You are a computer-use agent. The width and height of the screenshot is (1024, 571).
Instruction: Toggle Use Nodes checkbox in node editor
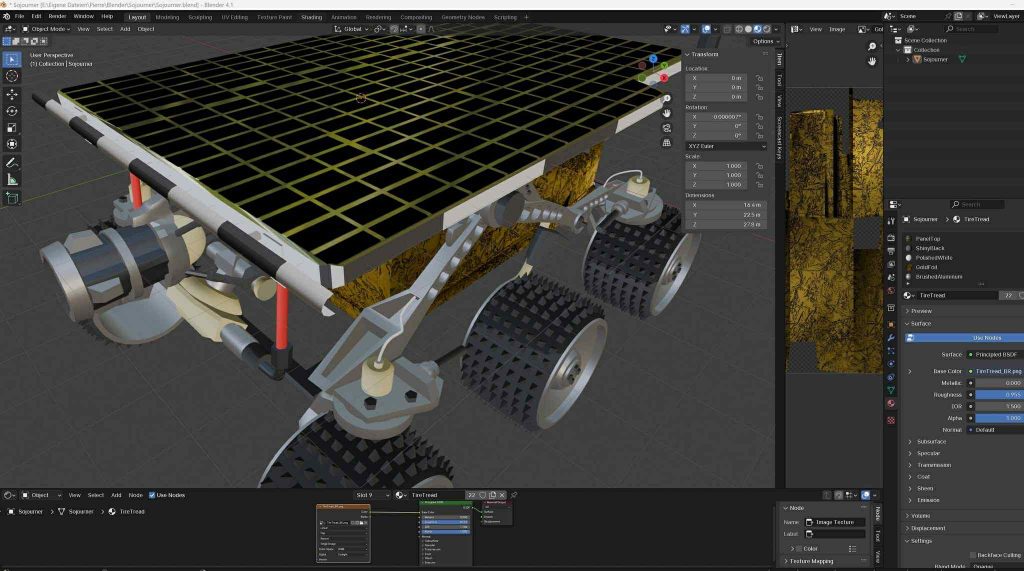[153, 495]
